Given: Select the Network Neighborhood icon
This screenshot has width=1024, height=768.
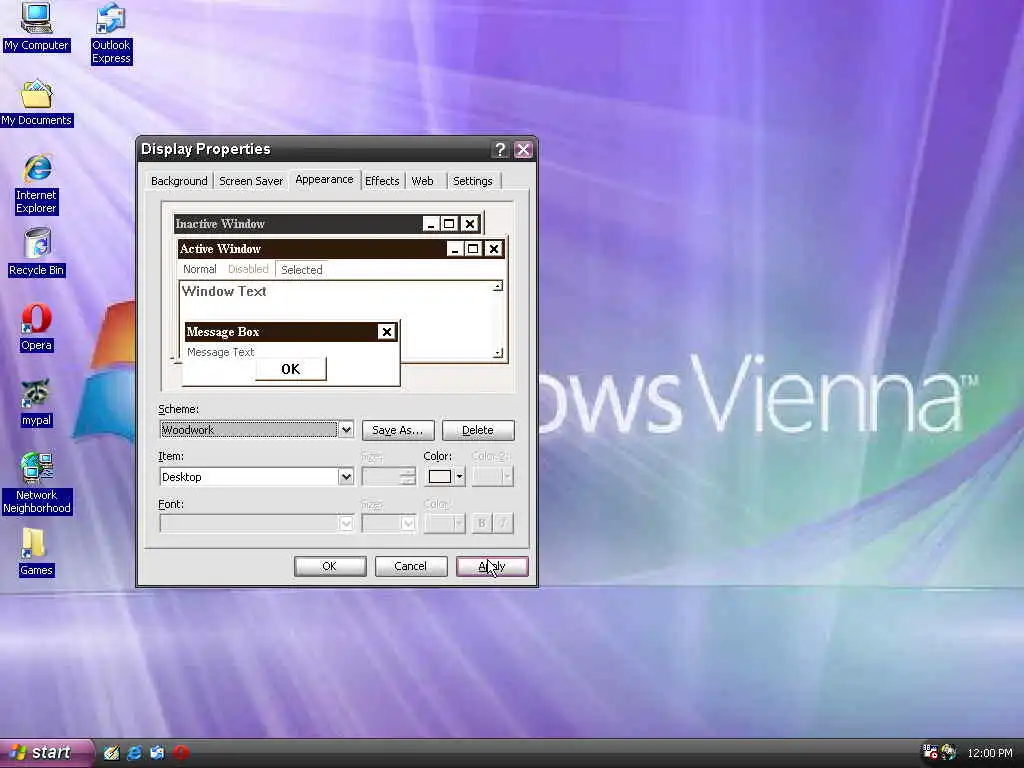Looking at the screenshot, I should [x=37, y=483].
